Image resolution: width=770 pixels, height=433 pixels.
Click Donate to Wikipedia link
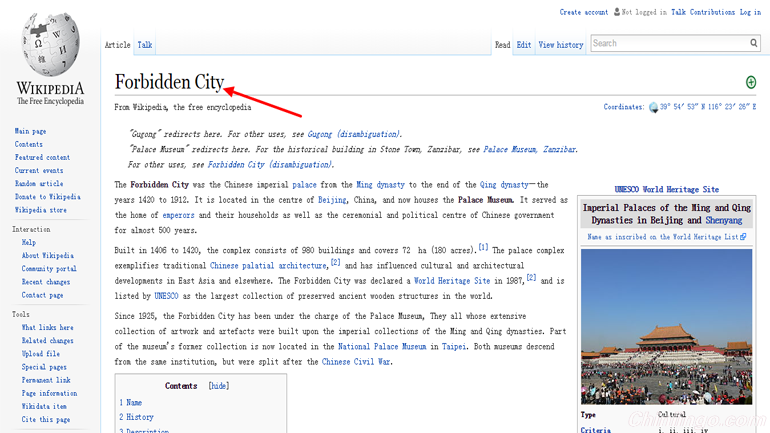(48, 197)
